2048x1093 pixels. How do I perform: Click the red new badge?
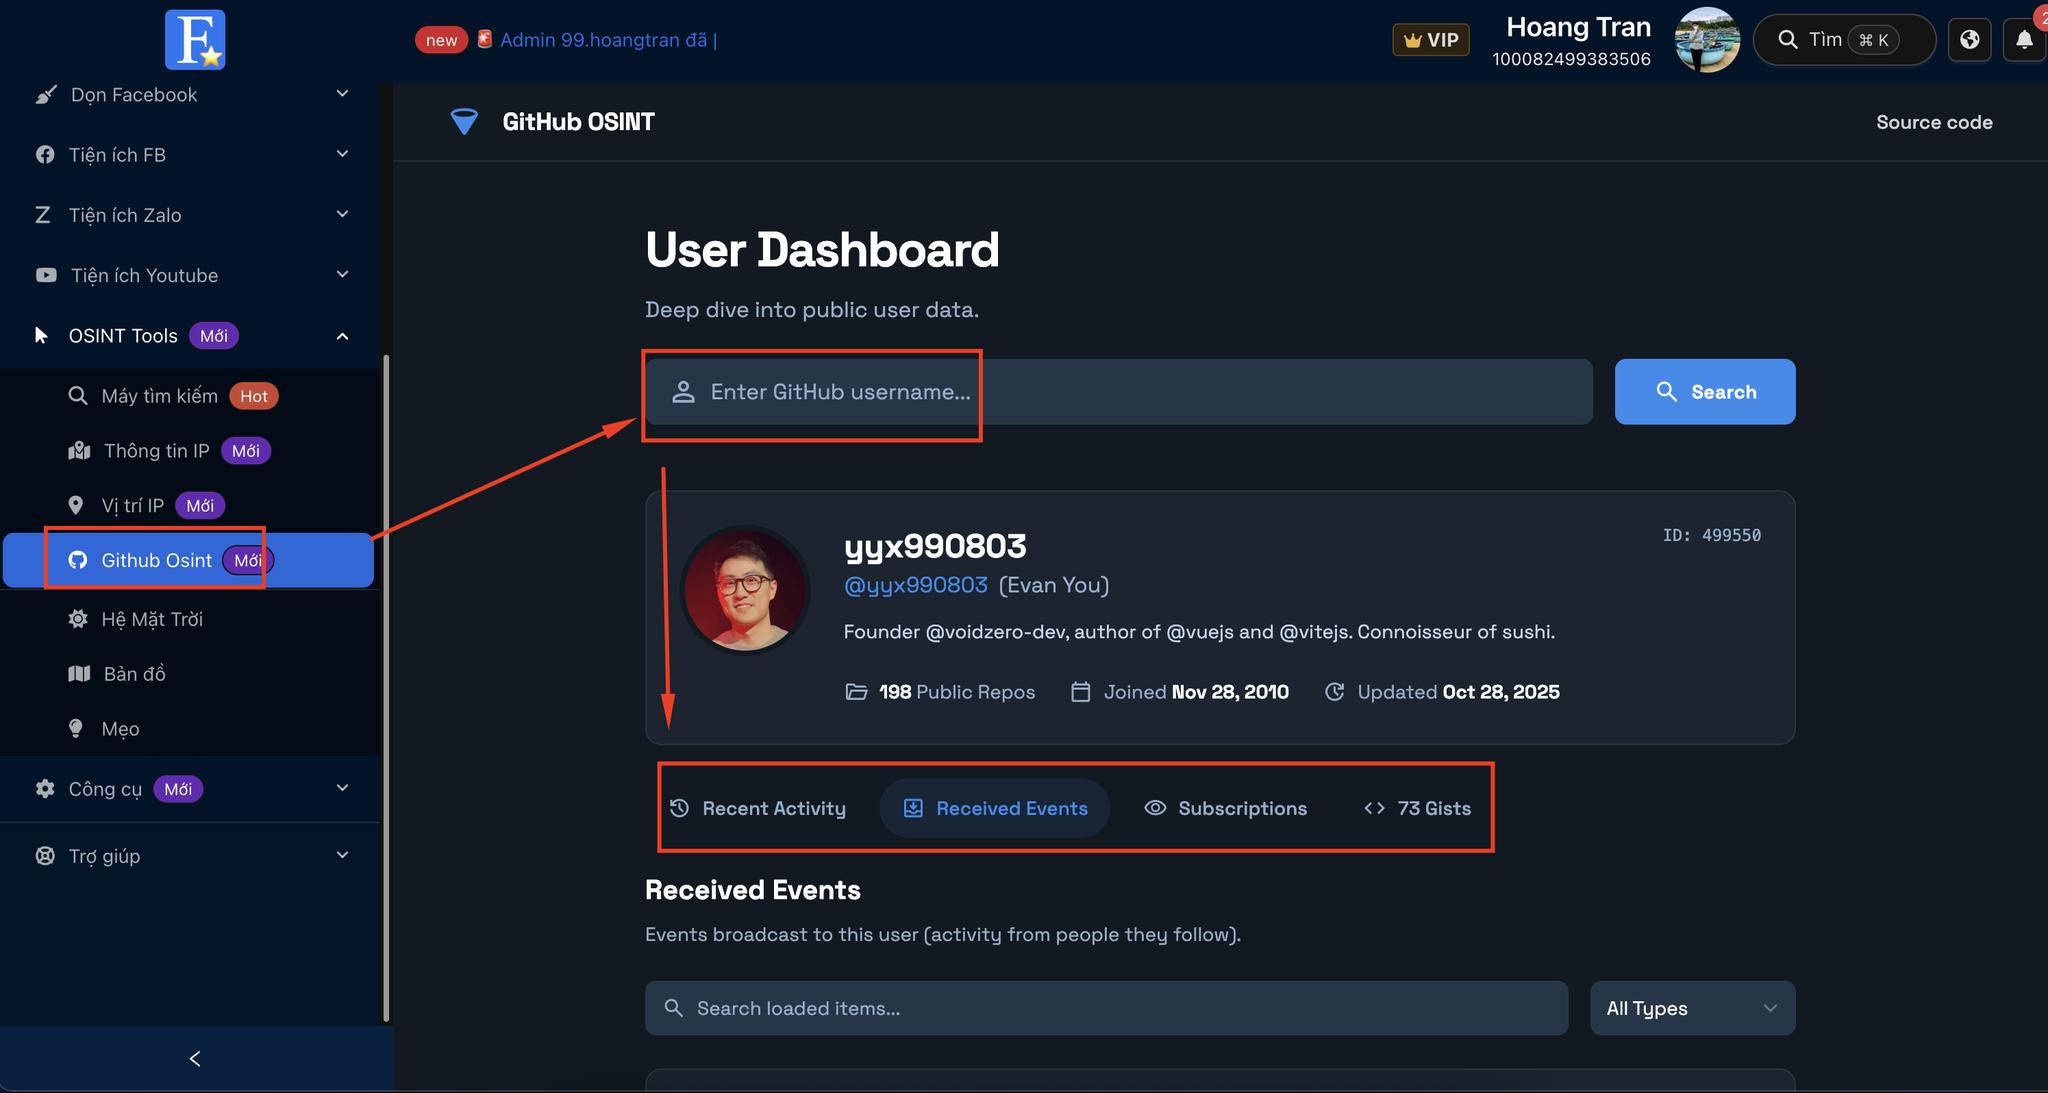point(441,40)
